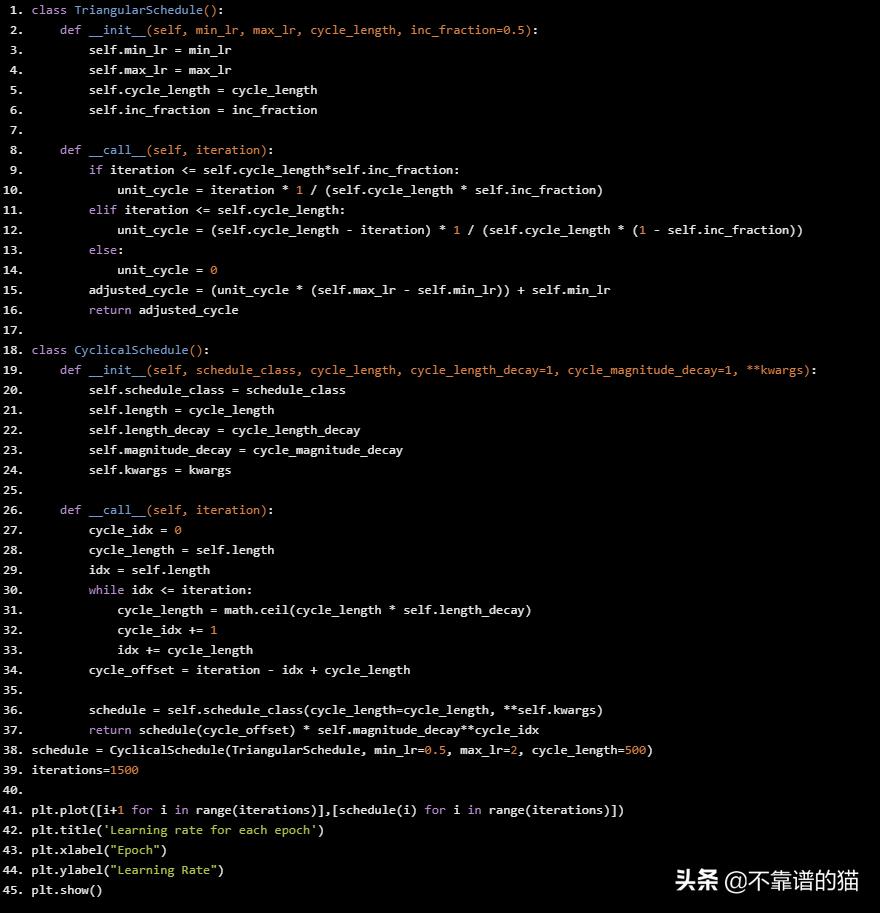Screen dimensions: 880x913
Task: Click the plt.xlabel("Epoch") line
Action: pos(99,850)
